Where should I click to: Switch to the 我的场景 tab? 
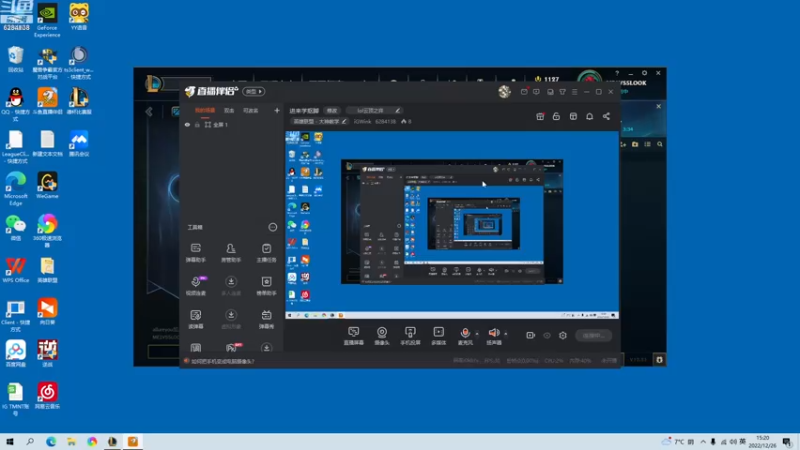205,110
